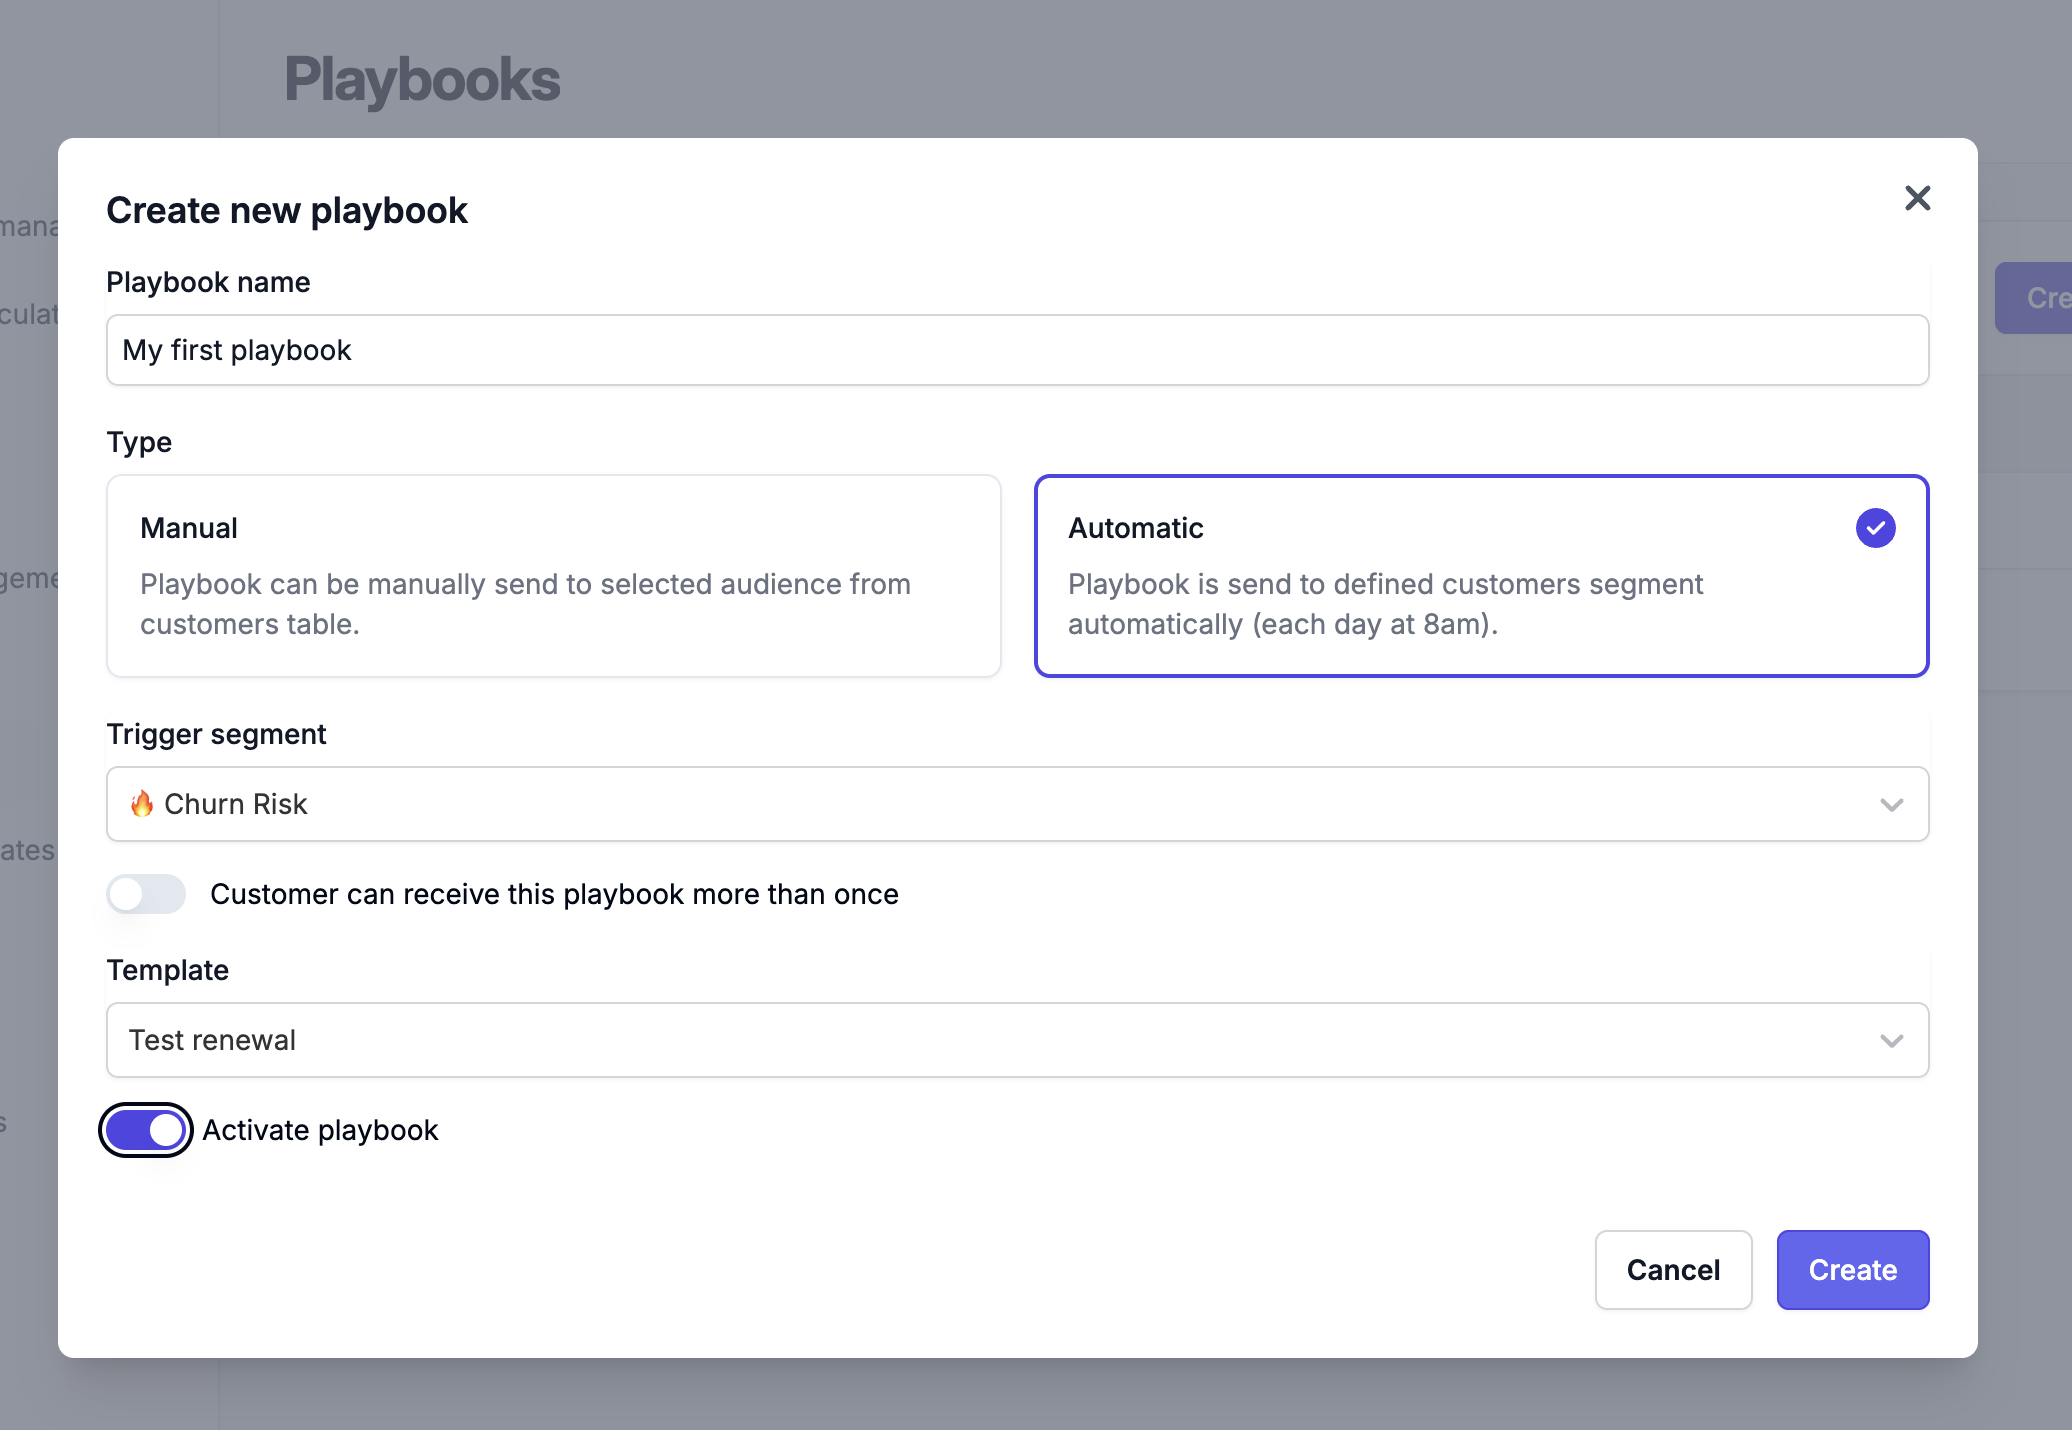Select the text My first playbook
Screen dimensions: 2072x1430
pos(237,350)
